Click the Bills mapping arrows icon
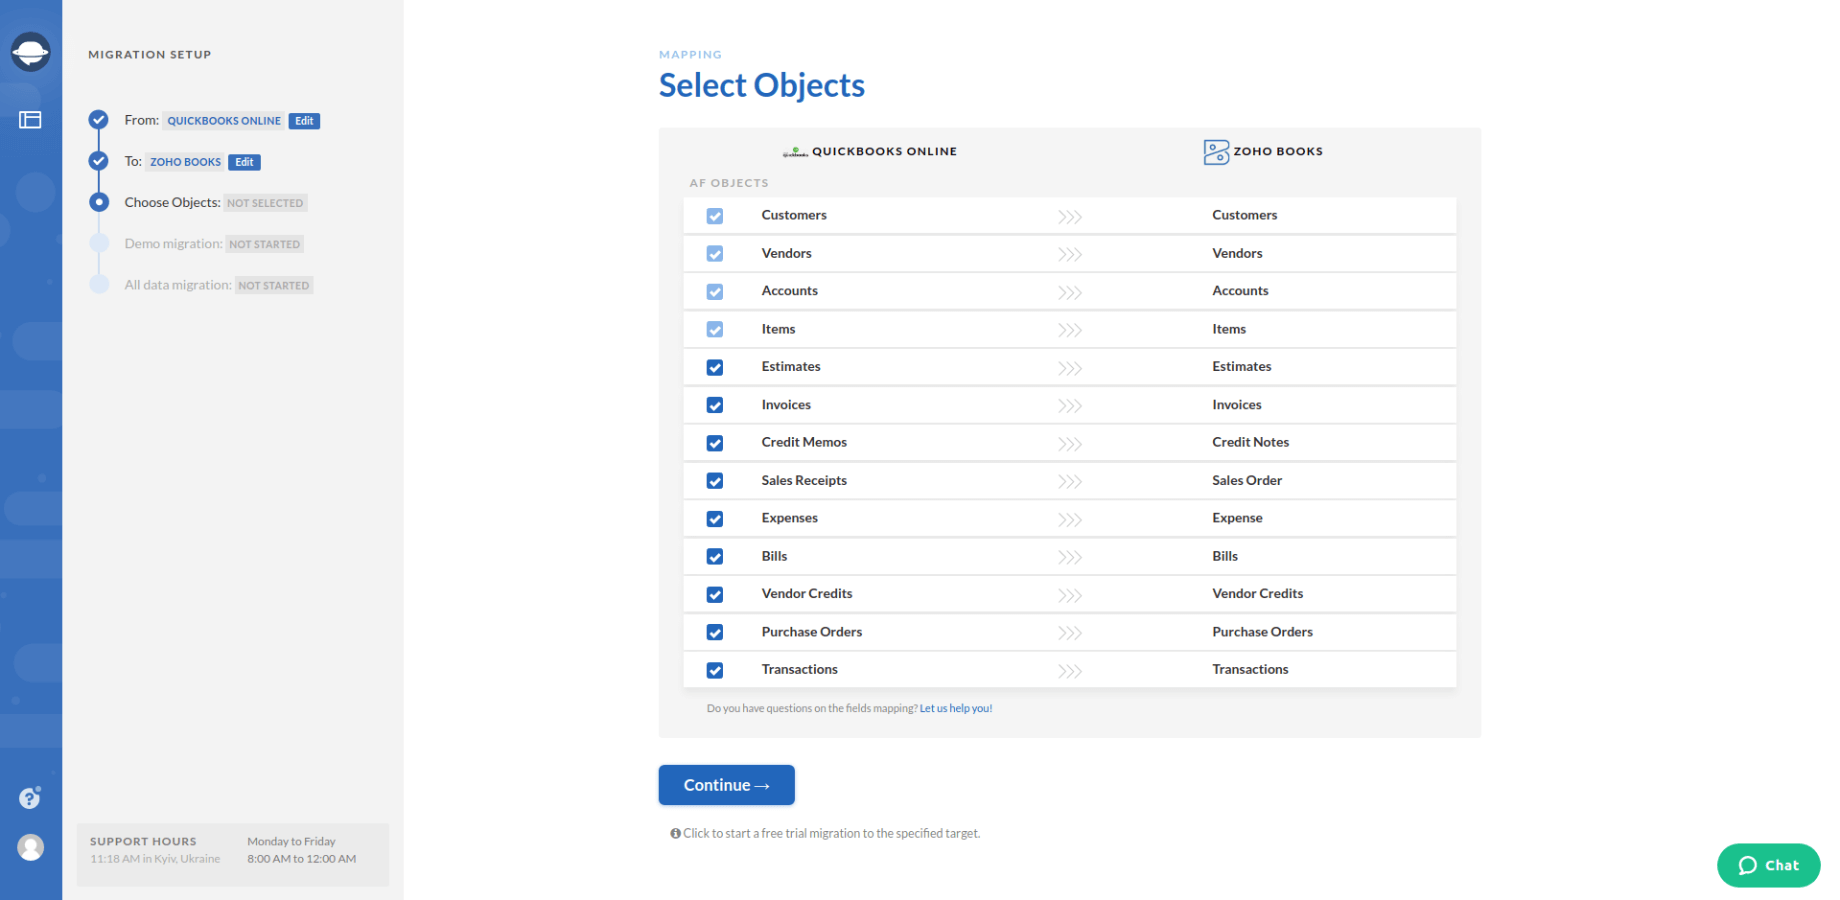 [x=1070, y=557]
